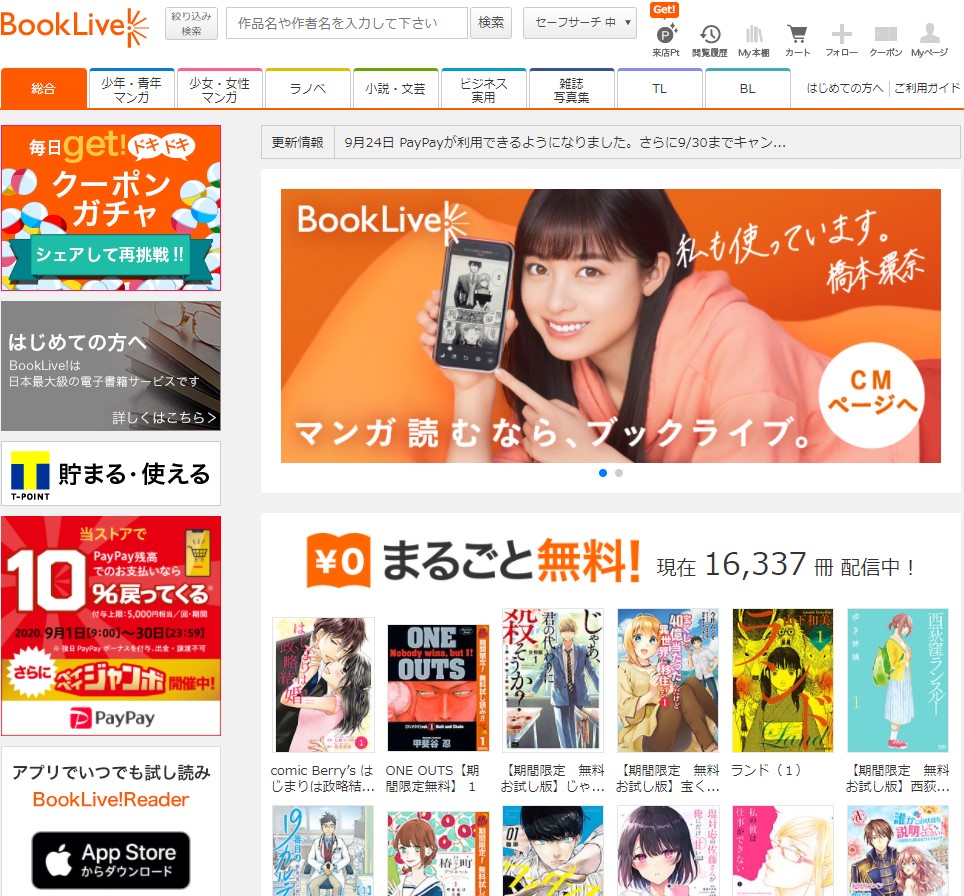The image size is (964, 896).
Task: Click the App Store download badge
Action: click(x=110, y=859)
